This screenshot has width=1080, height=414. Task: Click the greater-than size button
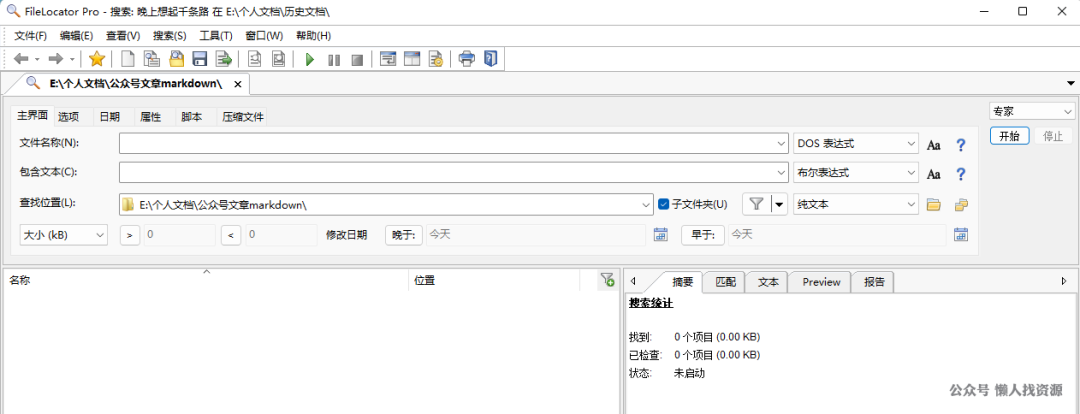pyautogui.click(x=129, y=235)
